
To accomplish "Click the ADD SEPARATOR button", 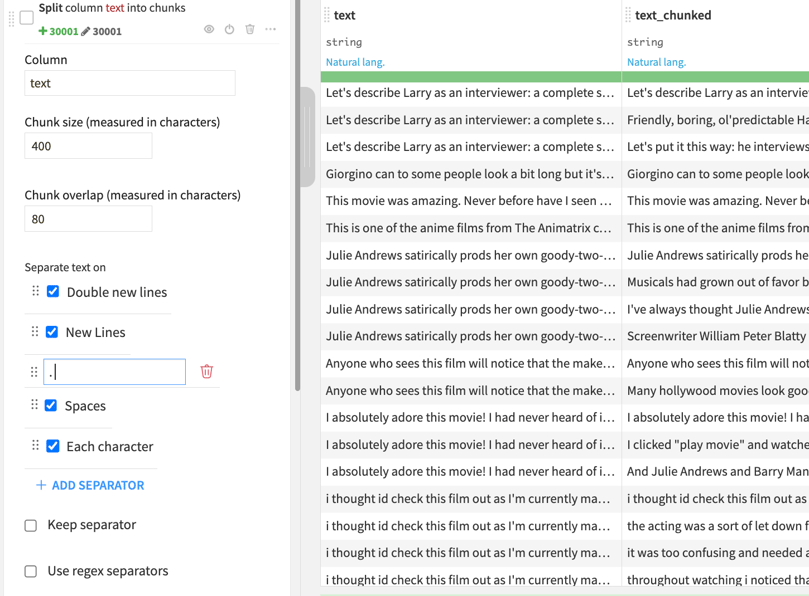I will (90, 485).
